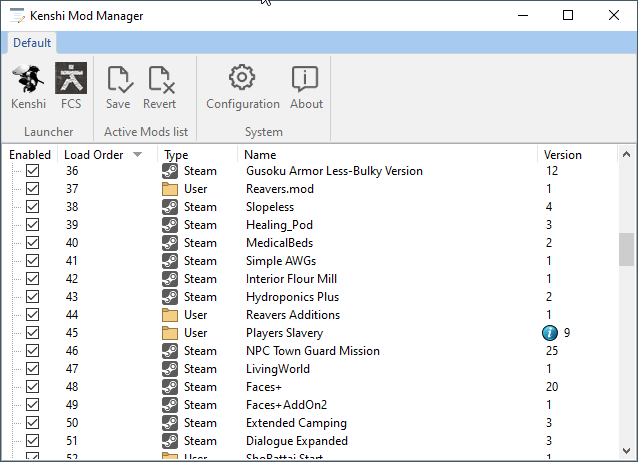
Task: Open the About info icon
Action: 306,87
